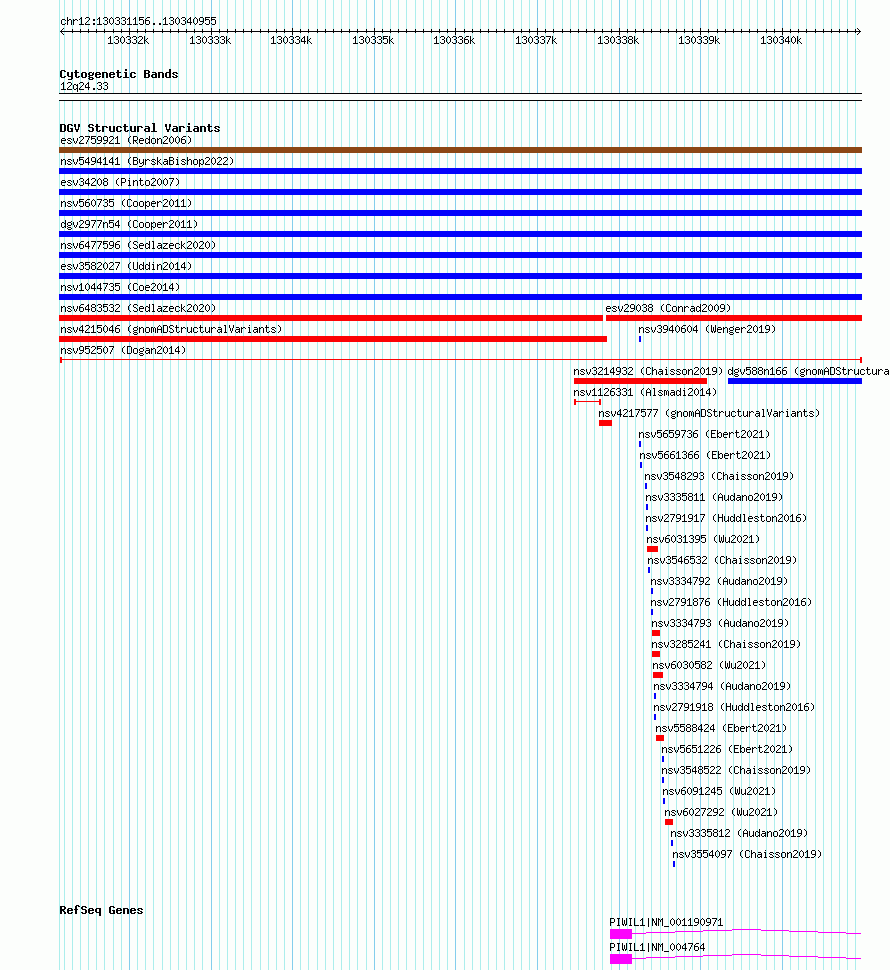This screenshot has width=890, height=970.
Task: Select nsv2791917 (Huddleston2016) label
Action: pyautogui.click(x=726, y=519)
